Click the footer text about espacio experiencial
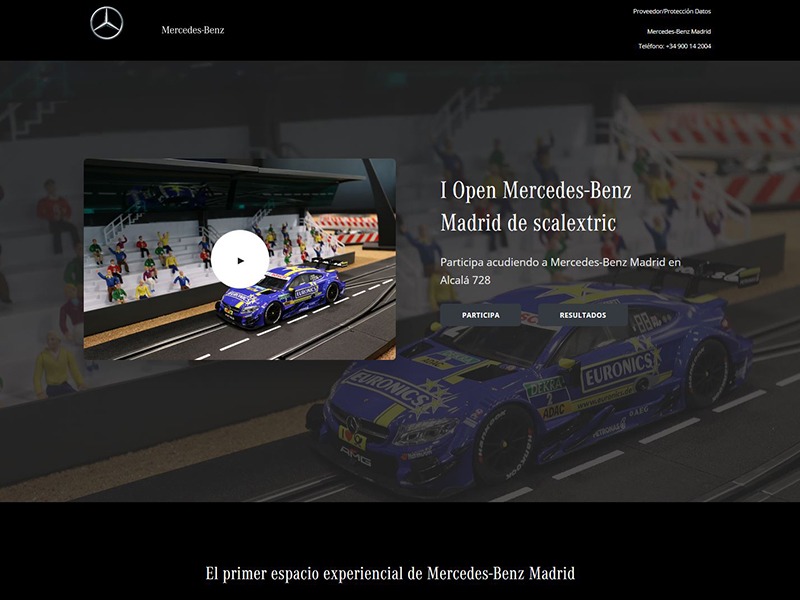Viewport: 800px width, 600px height. point(392,574)
